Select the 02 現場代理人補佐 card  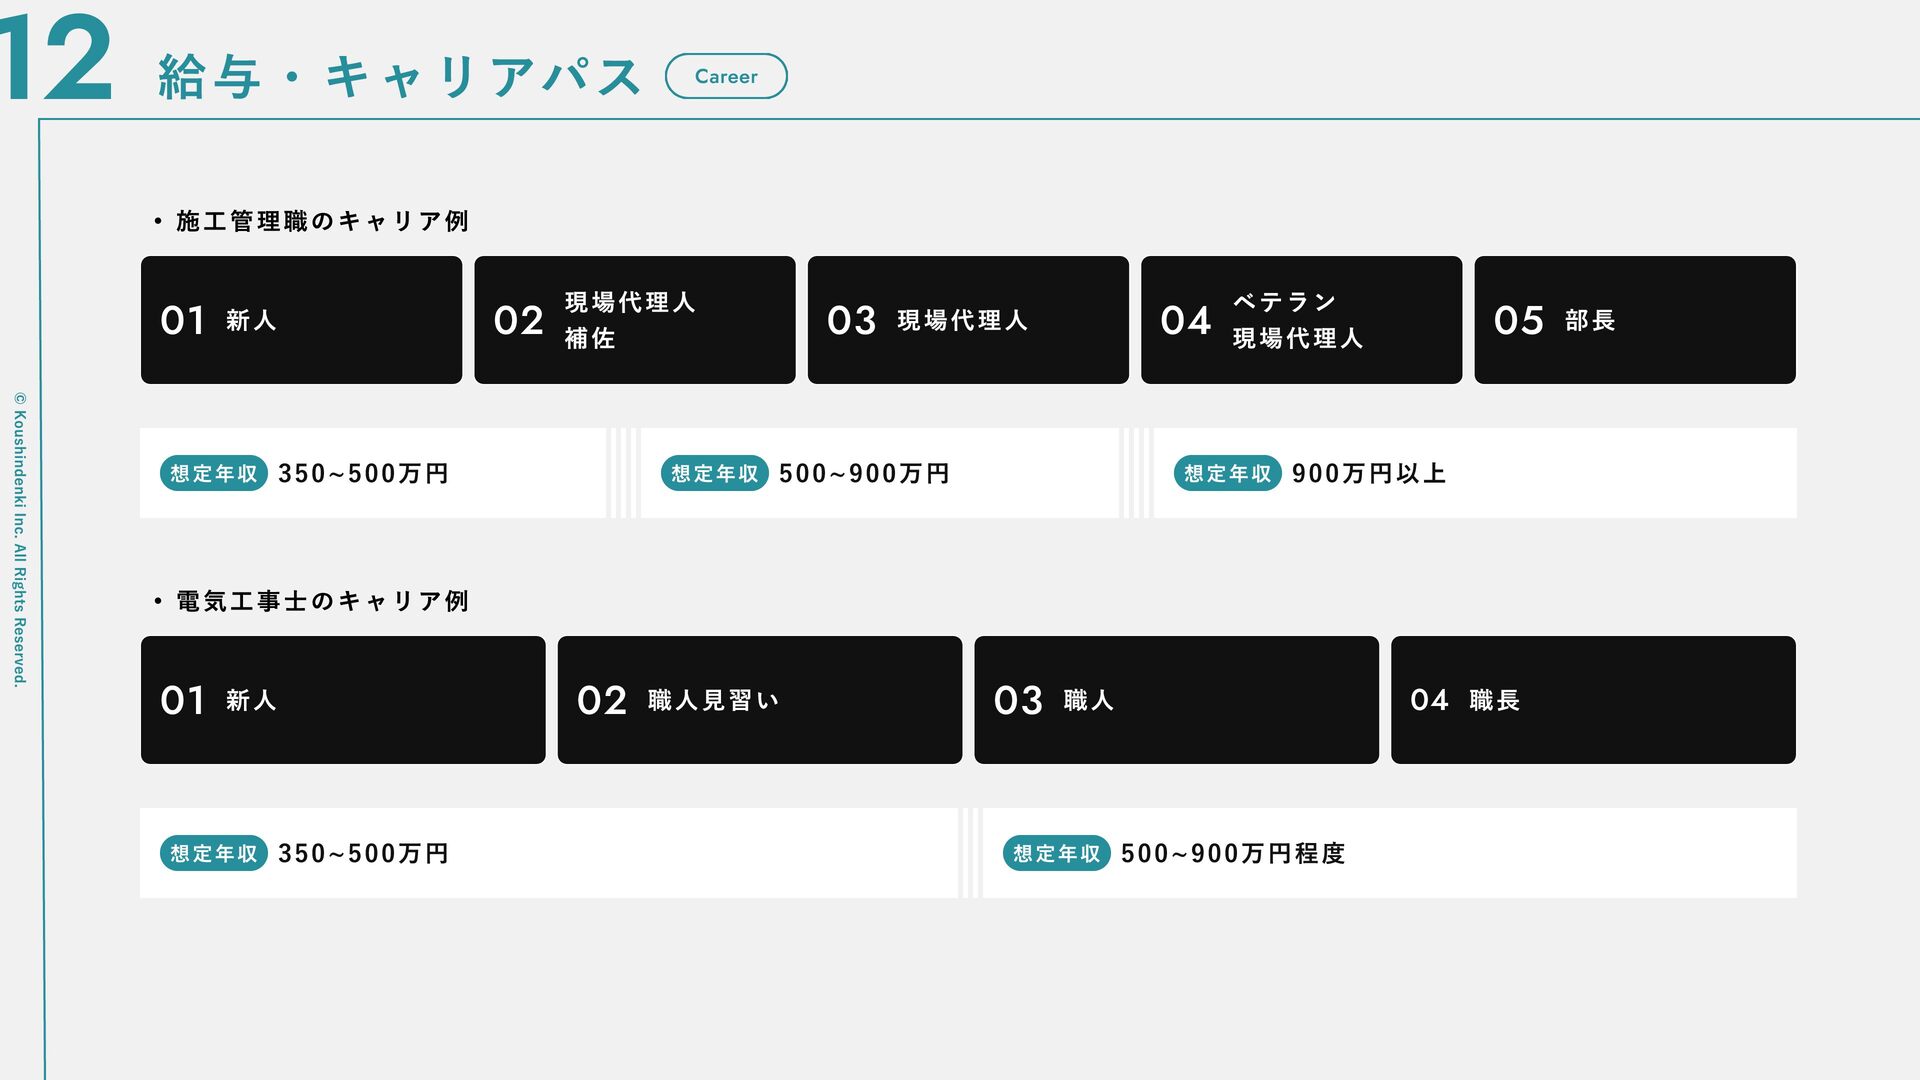pyautogui.click(x=634, y=320)
